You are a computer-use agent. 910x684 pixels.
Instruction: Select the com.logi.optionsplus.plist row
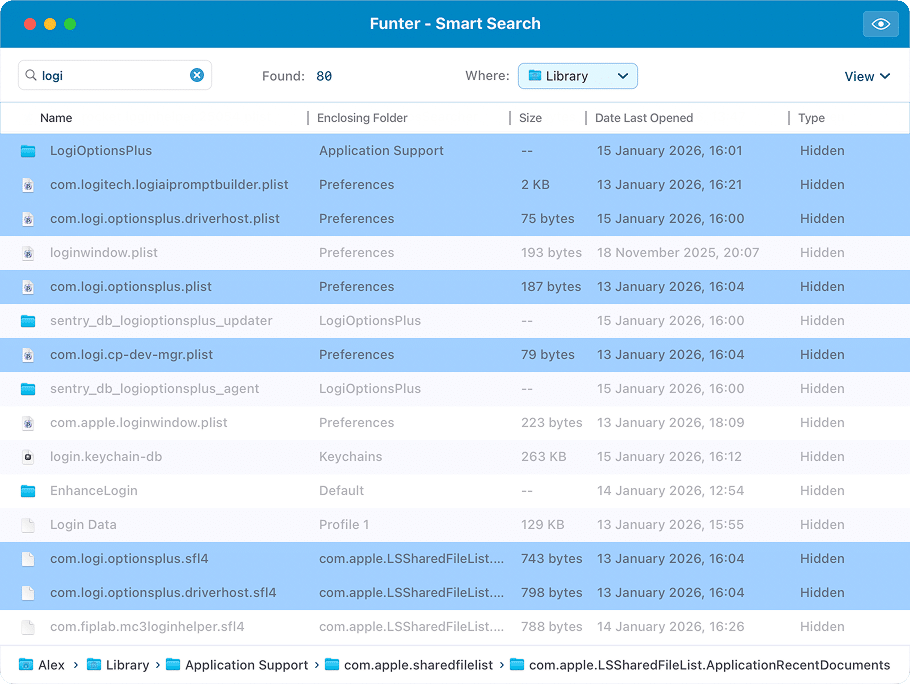[x=200, y=286]
